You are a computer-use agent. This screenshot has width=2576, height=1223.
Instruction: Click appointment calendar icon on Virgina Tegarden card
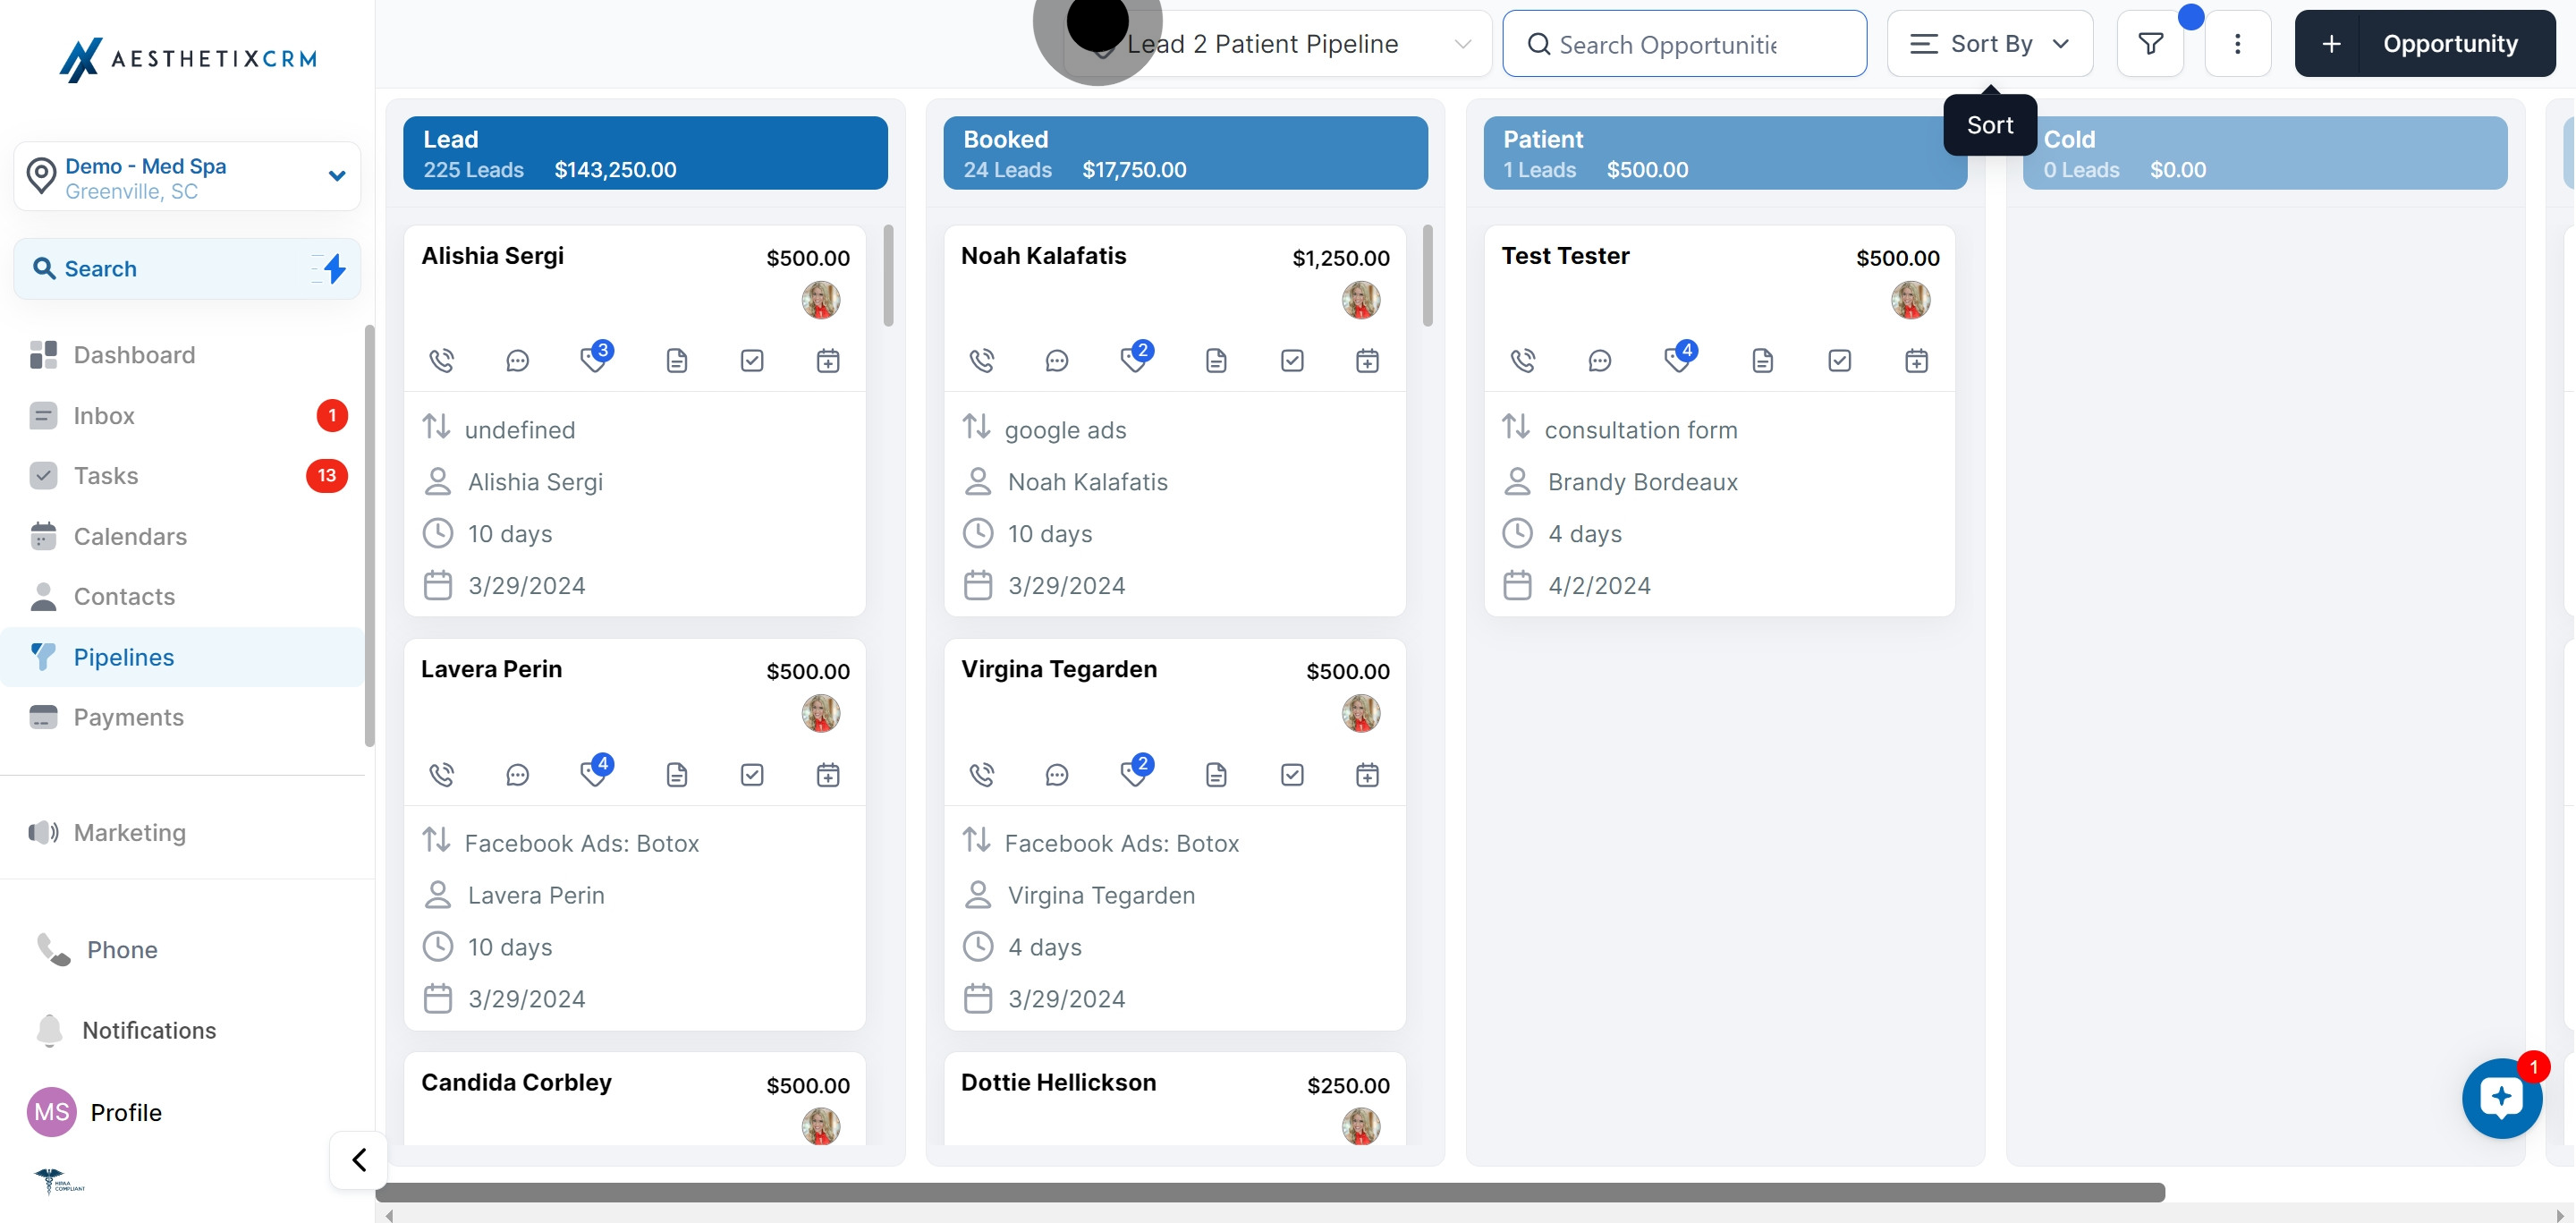coord(1367,775)
